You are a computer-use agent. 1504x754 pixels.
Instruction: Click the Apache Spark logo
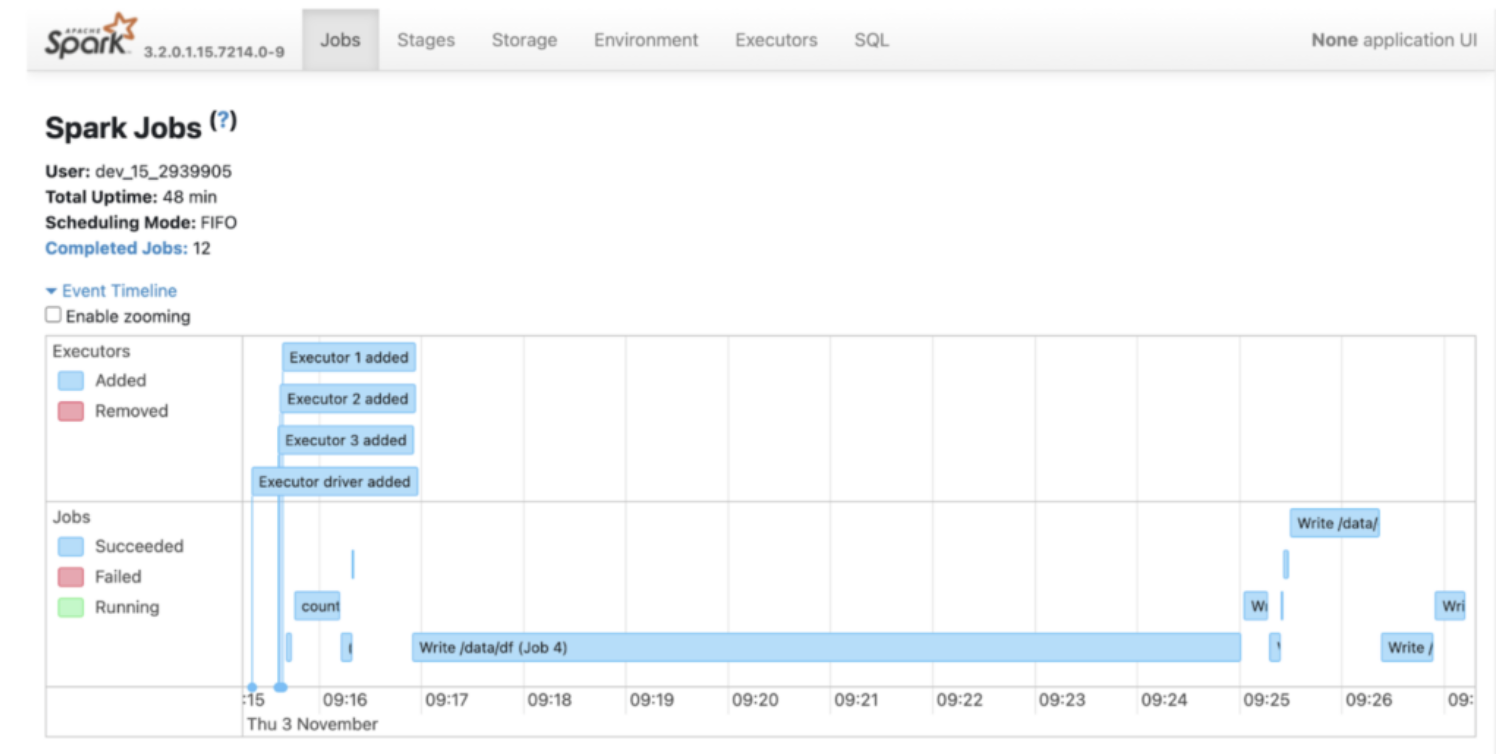(91, 37)
